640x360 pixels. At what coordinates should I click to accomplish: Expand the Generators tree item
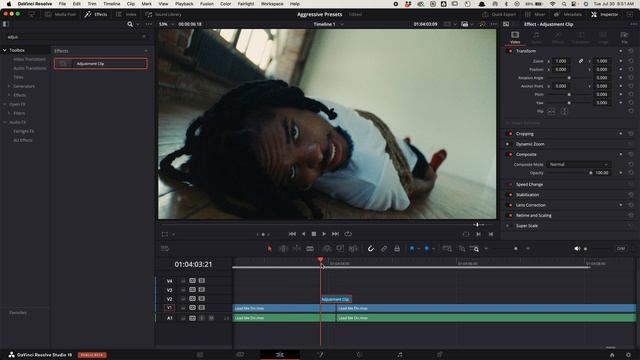click(x=9, y=86)
